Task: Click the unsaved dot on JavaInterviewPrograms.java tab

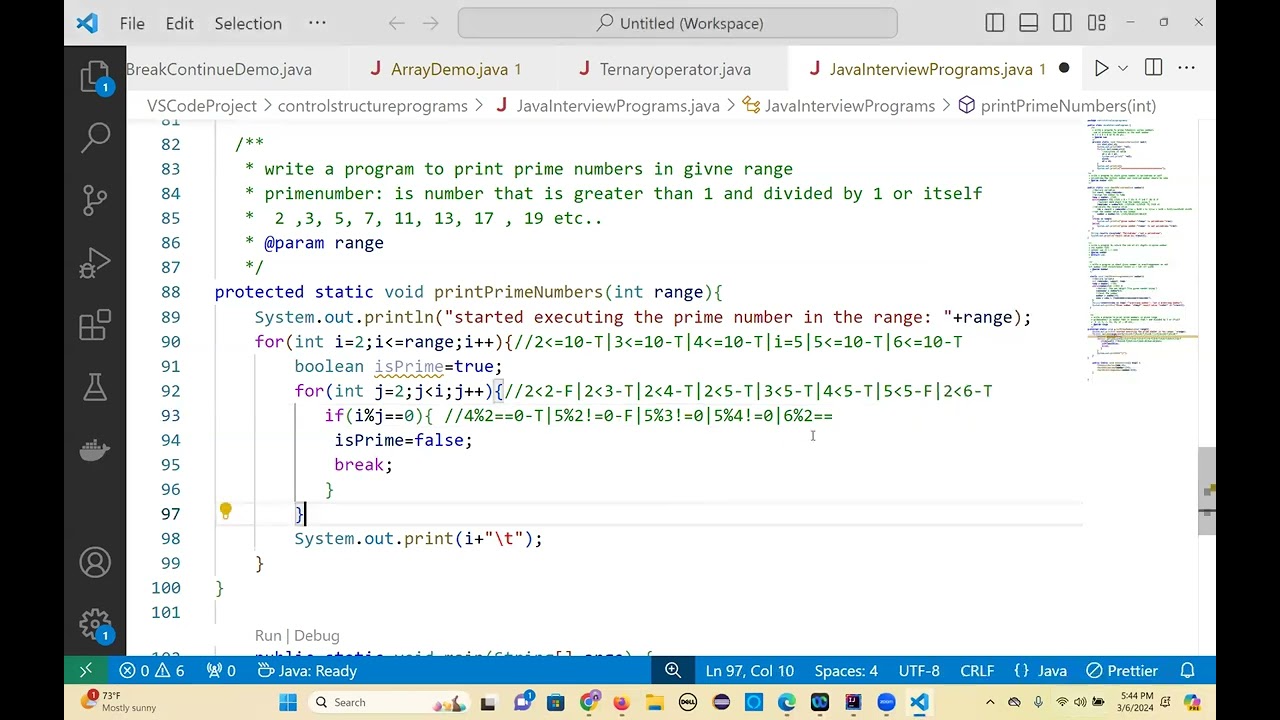Action: 1064,69
